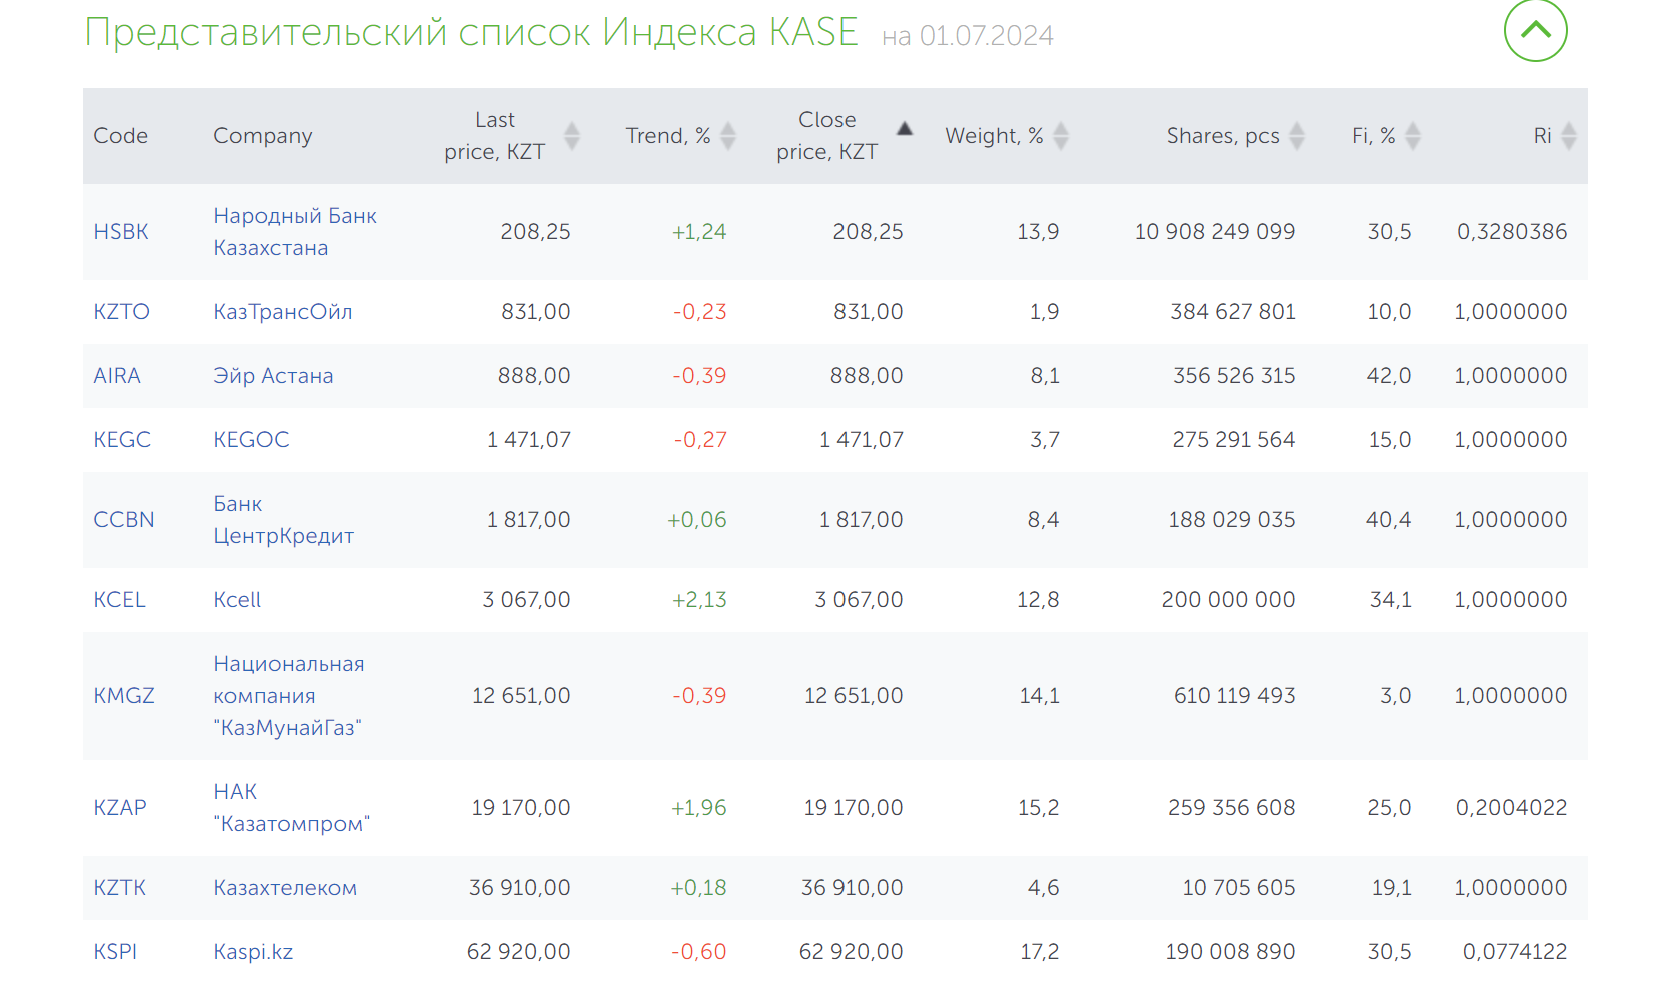Open КазТрансОйл company link
This screenshot has width=1680, height=994.
(283, 312)
